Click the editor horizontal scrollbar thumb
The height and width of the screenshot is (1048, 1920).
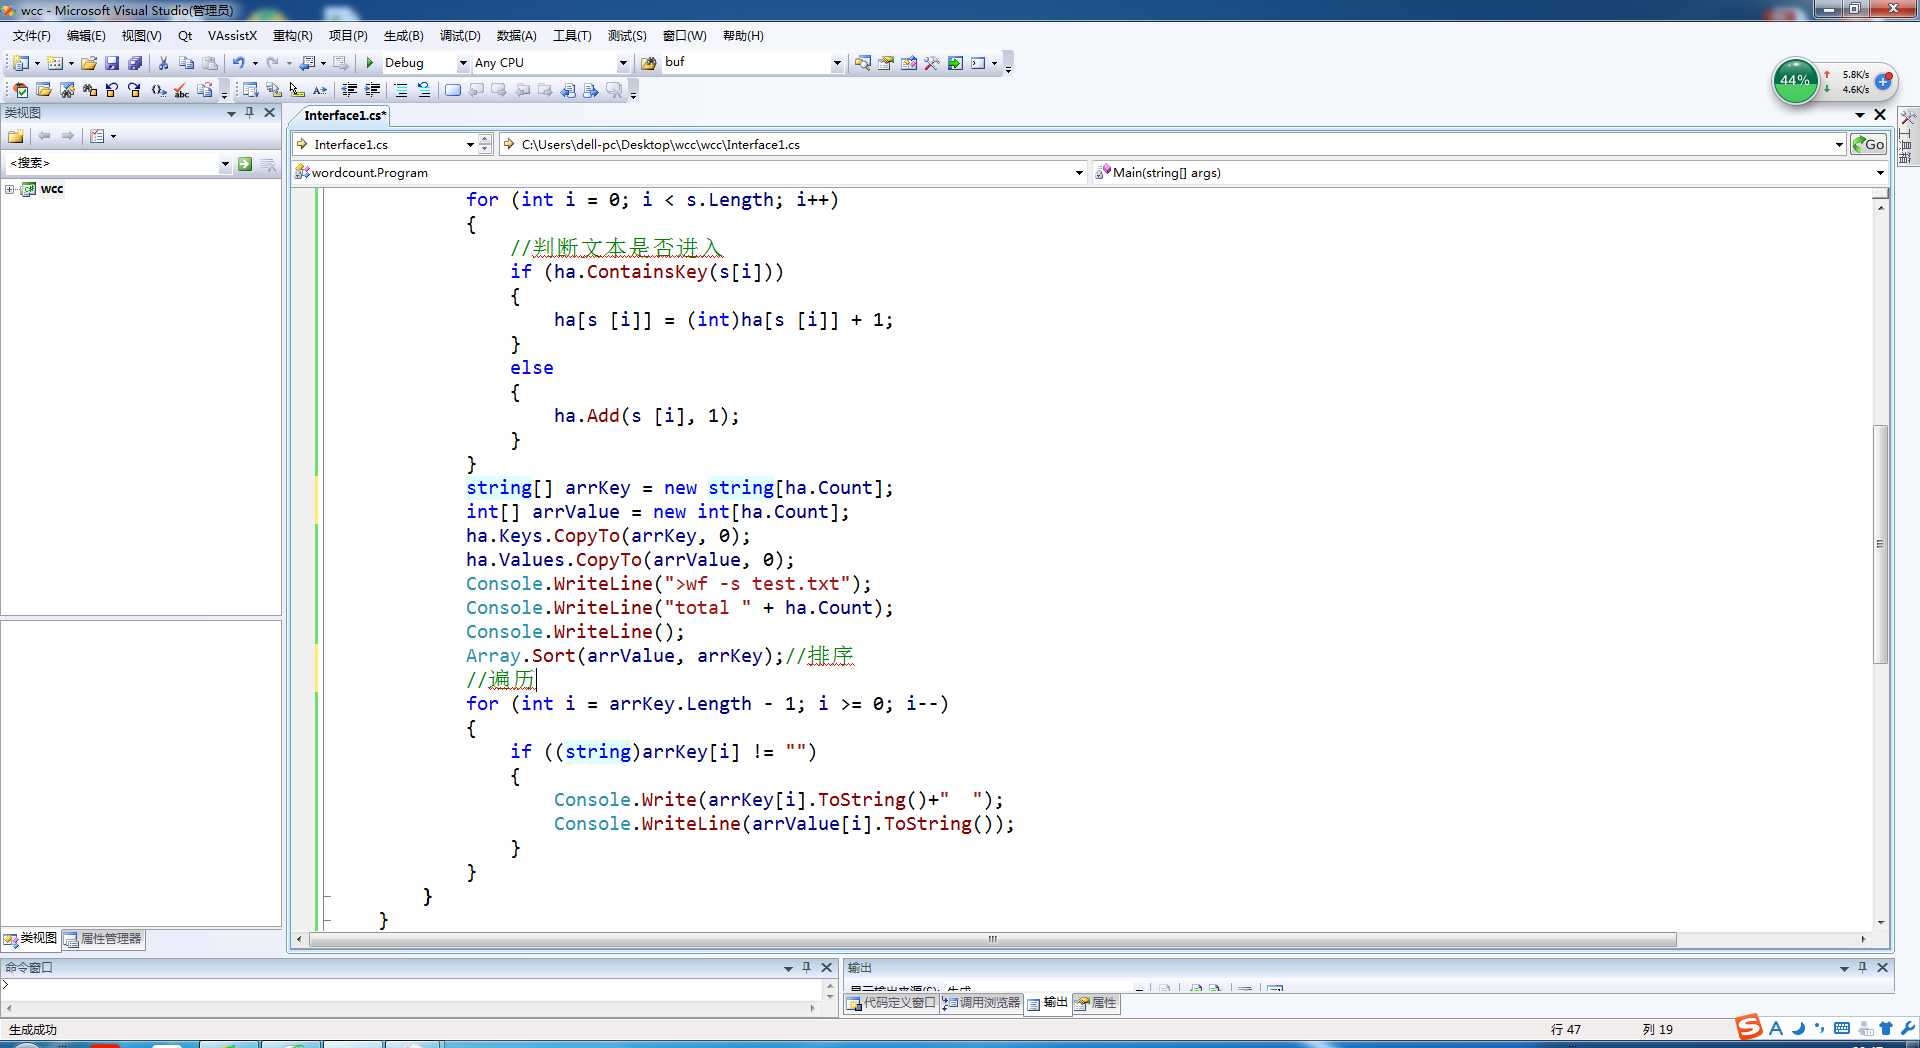993,940
